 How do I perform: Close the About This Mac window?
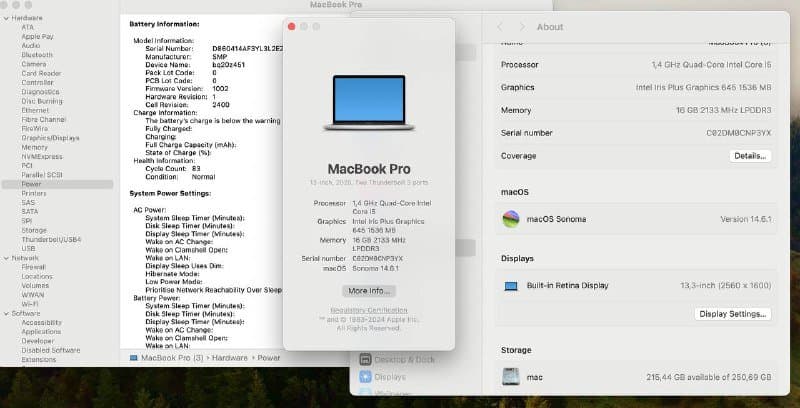point(291,27)
